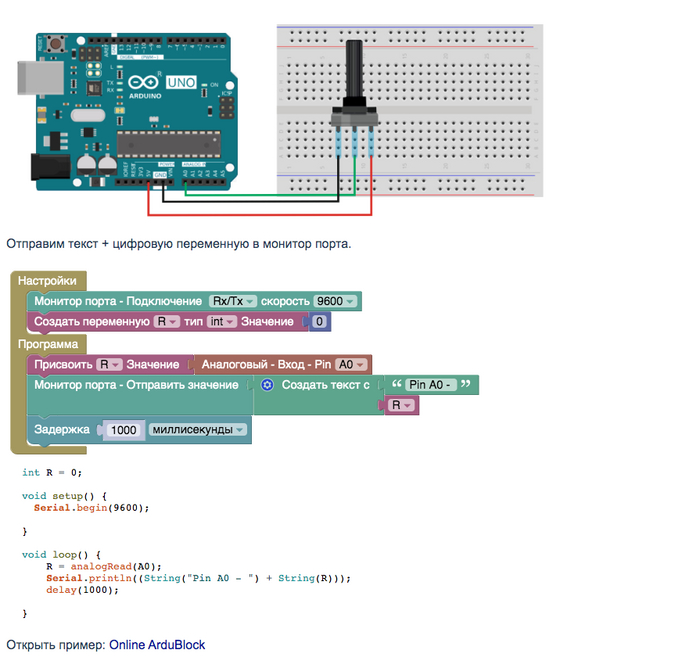Open the миллисекунды units dropdown
The image size is (700, 657).
coord(197,429)
